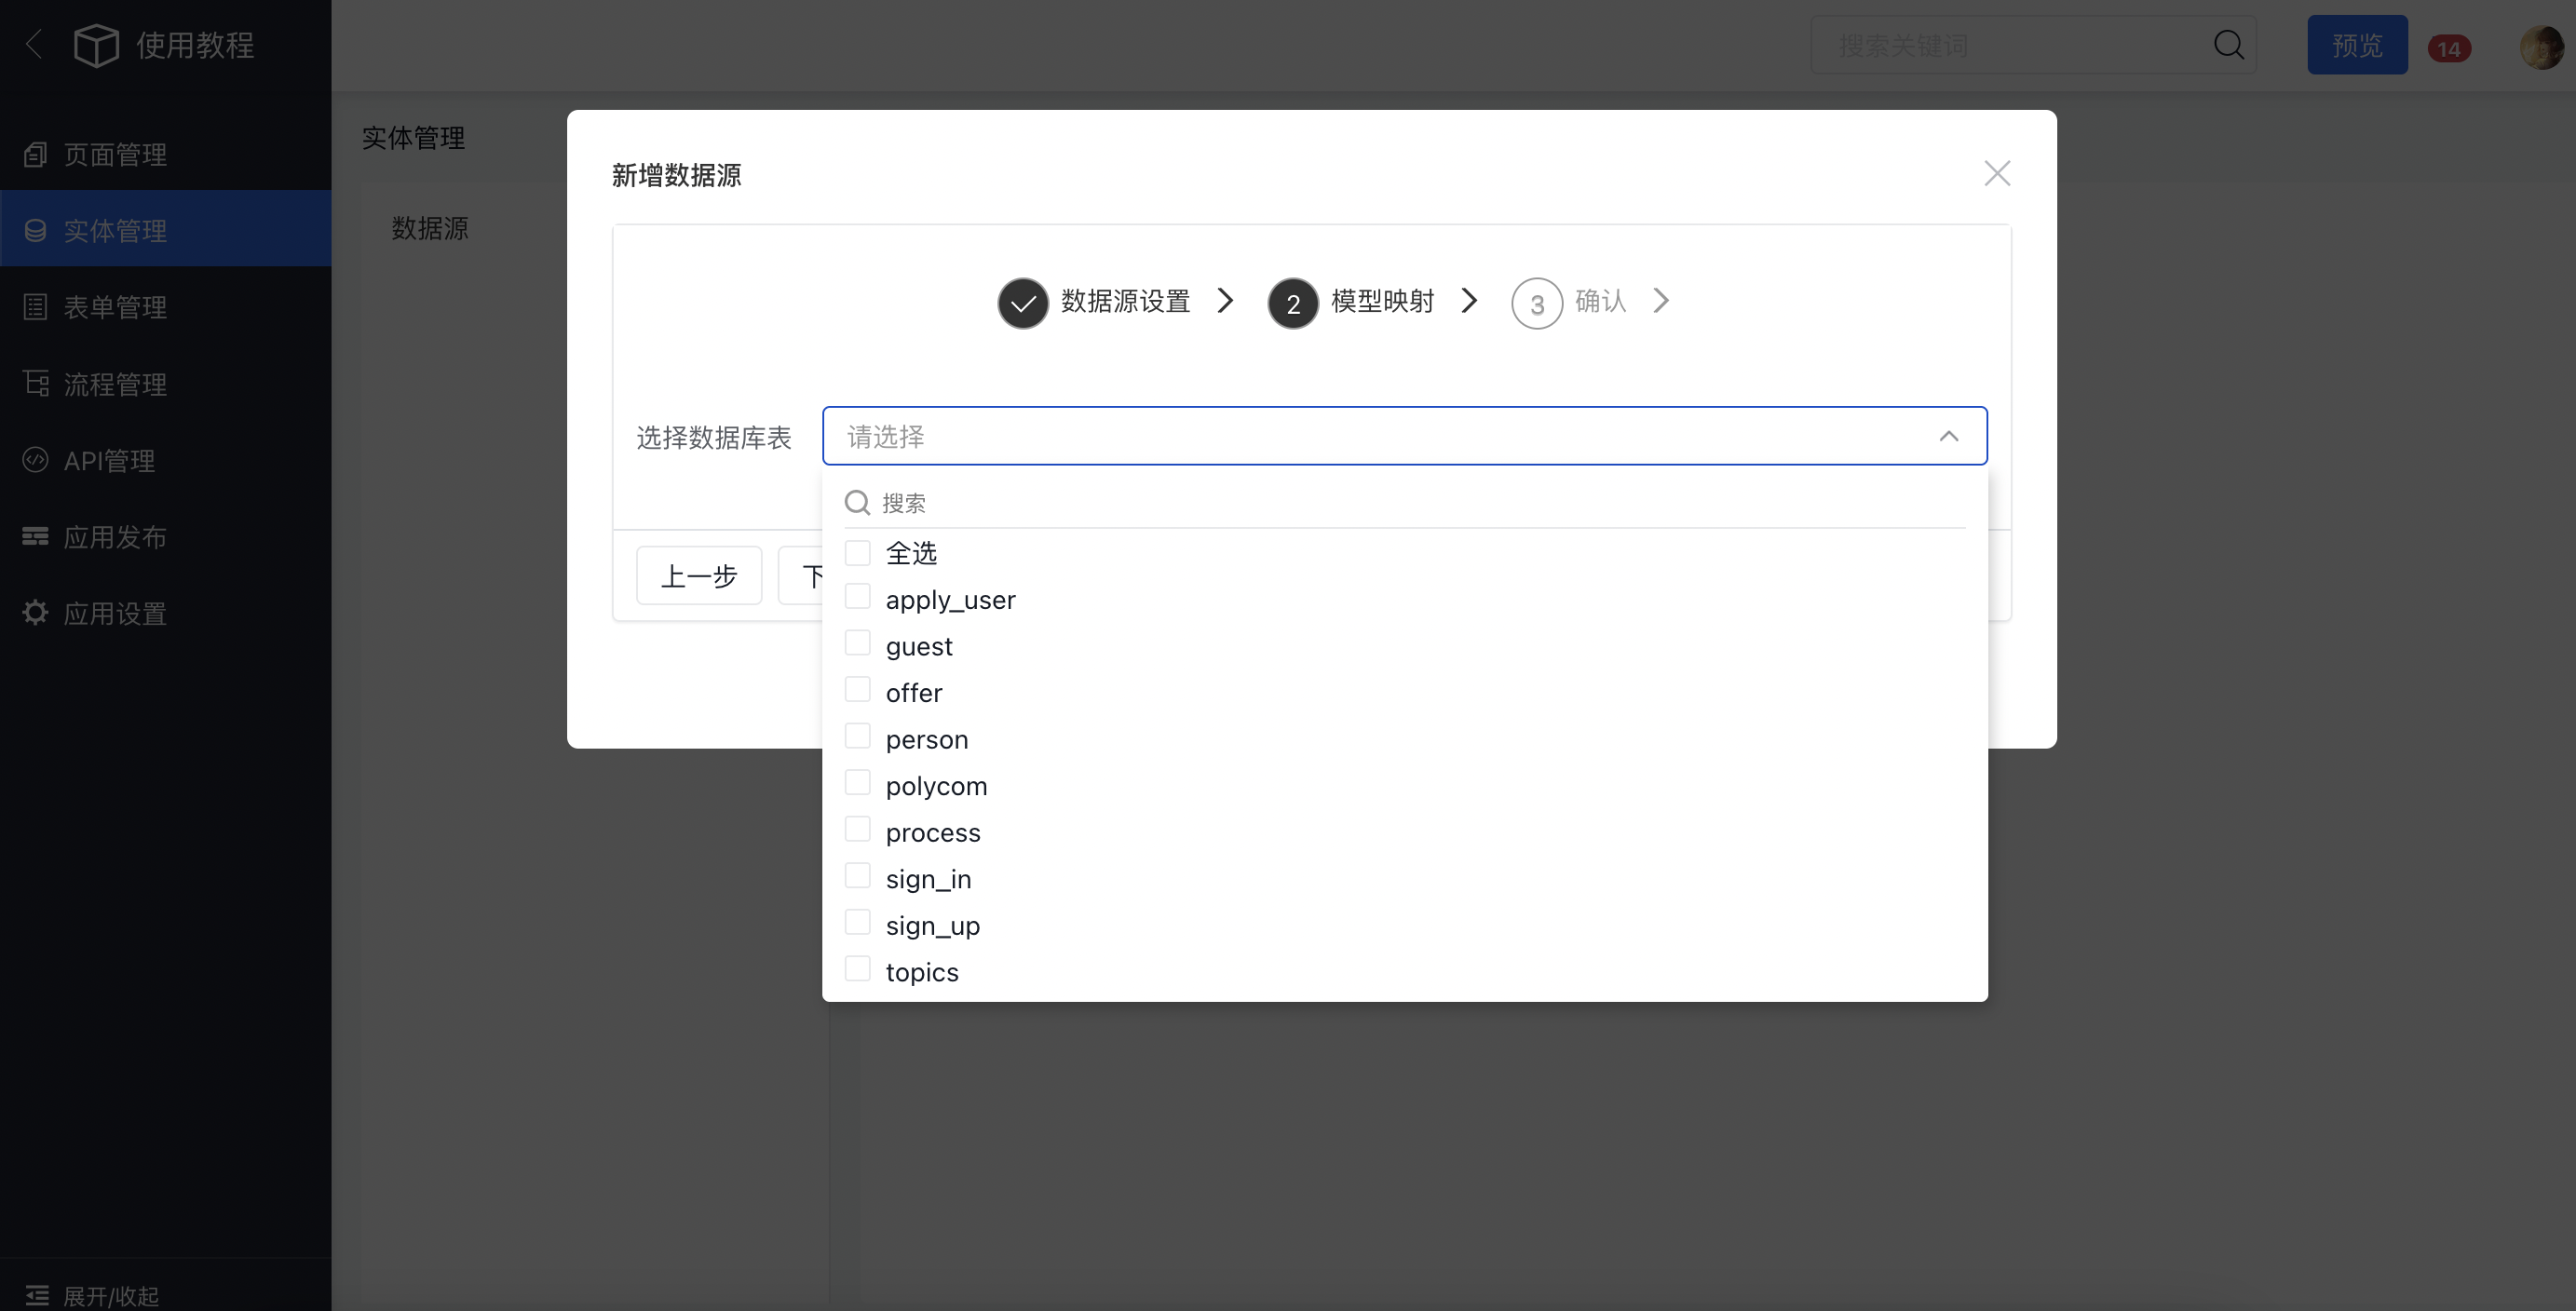This screenshot has height=1311, width=2576.
Task: Select the 数据源 tab
Action: click(x=430, y=229)
